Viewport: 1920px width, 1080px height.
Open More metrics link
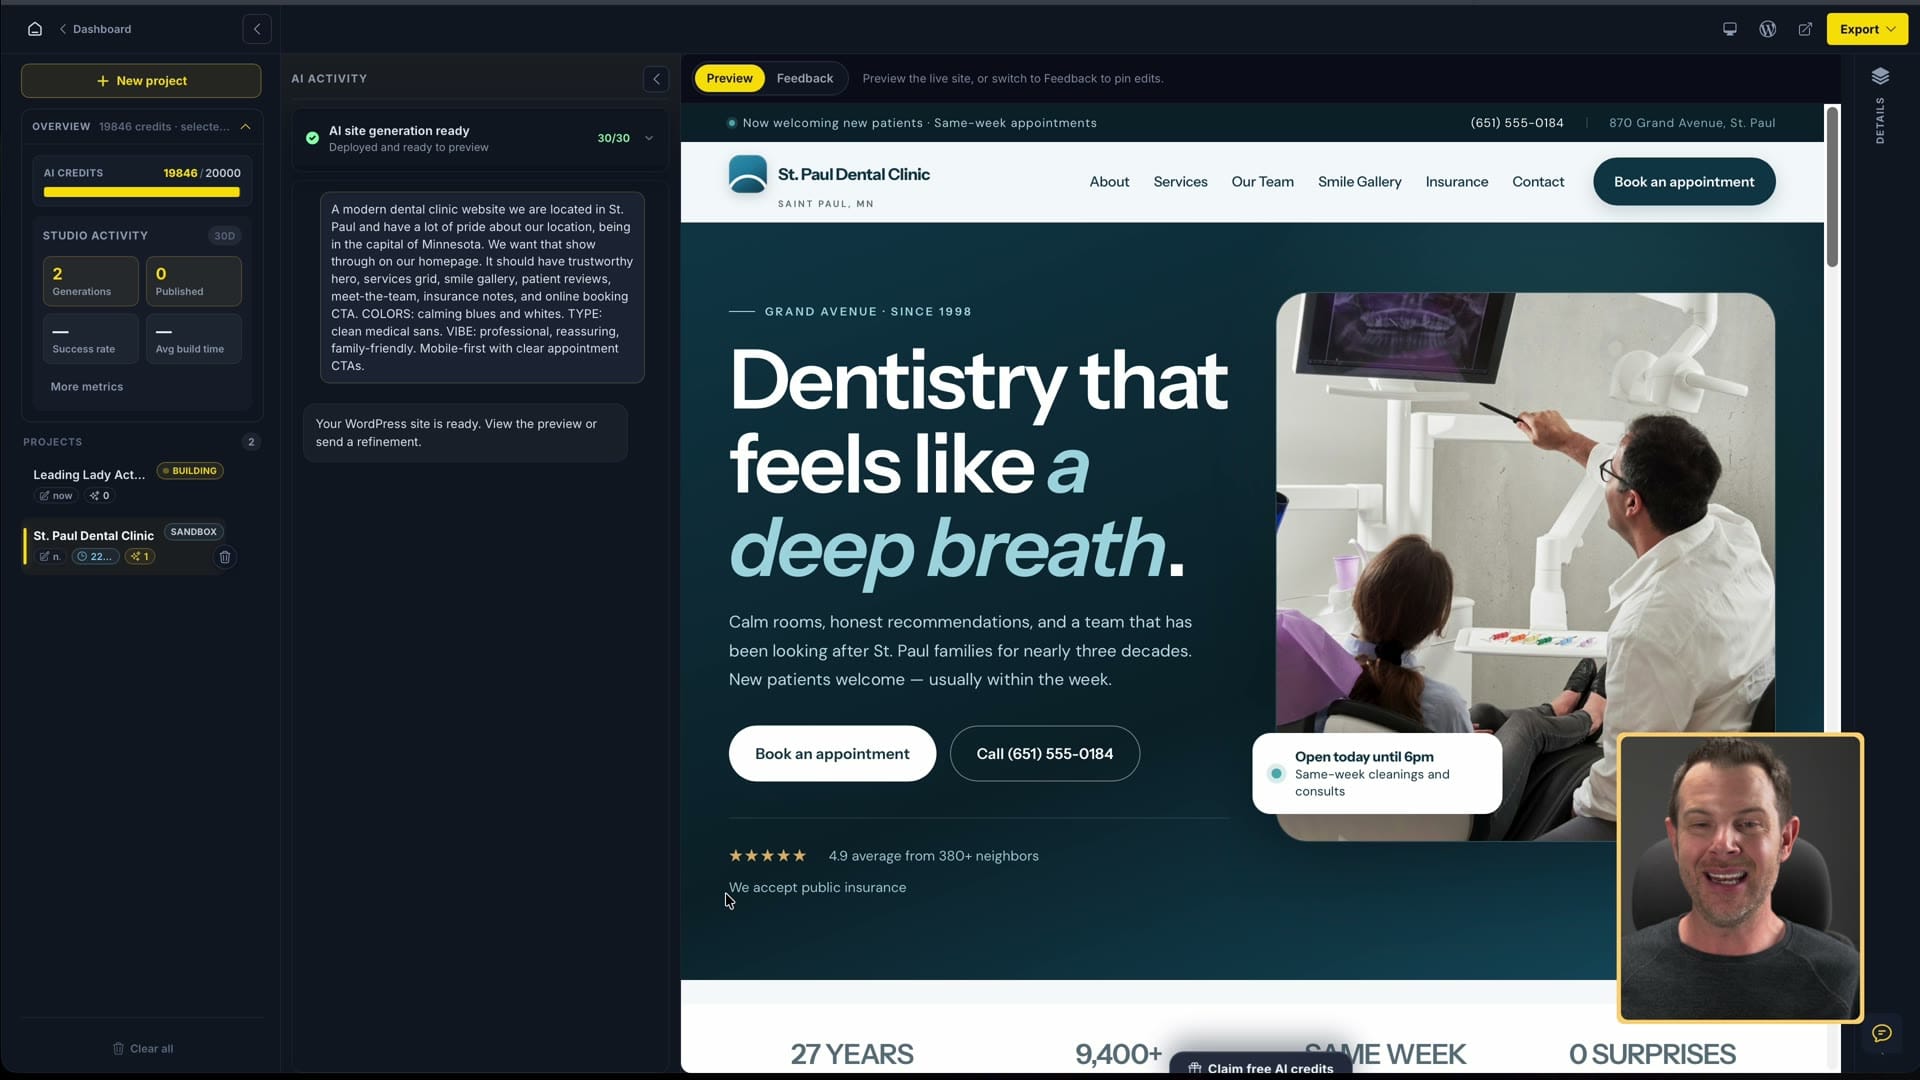tap(87, 387)
